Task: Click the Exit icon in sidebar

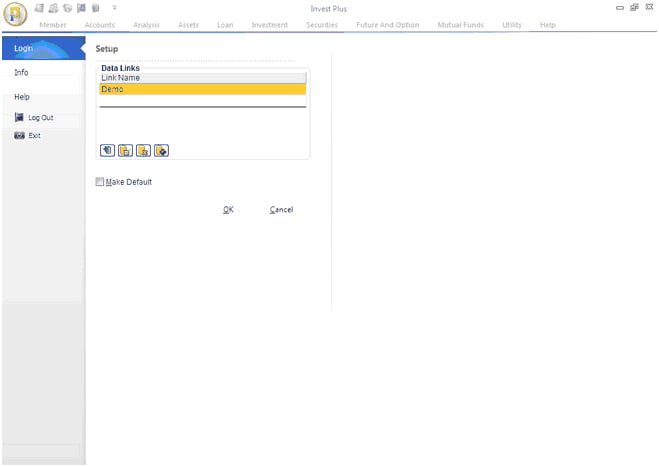Action: 20,135
